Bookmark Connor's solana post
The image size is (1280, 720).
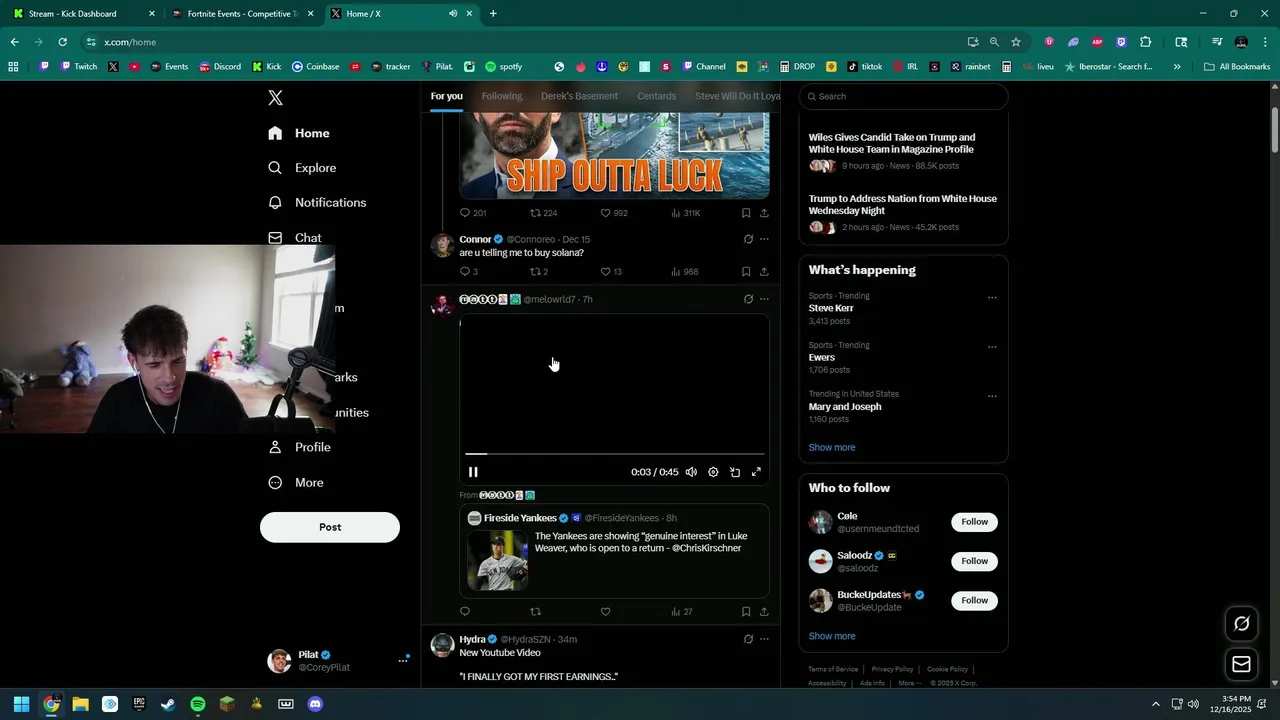tap(746, 271)
